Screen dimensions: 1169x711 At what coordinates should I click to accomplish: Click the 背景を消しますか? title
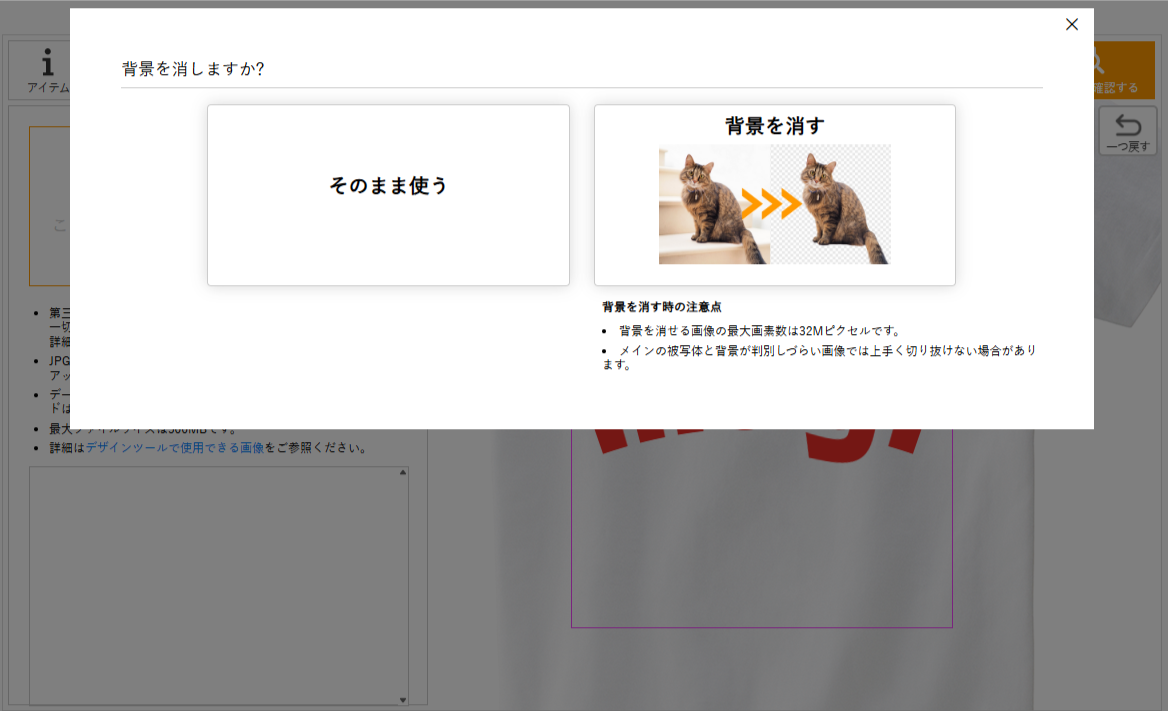click(193, 69)
